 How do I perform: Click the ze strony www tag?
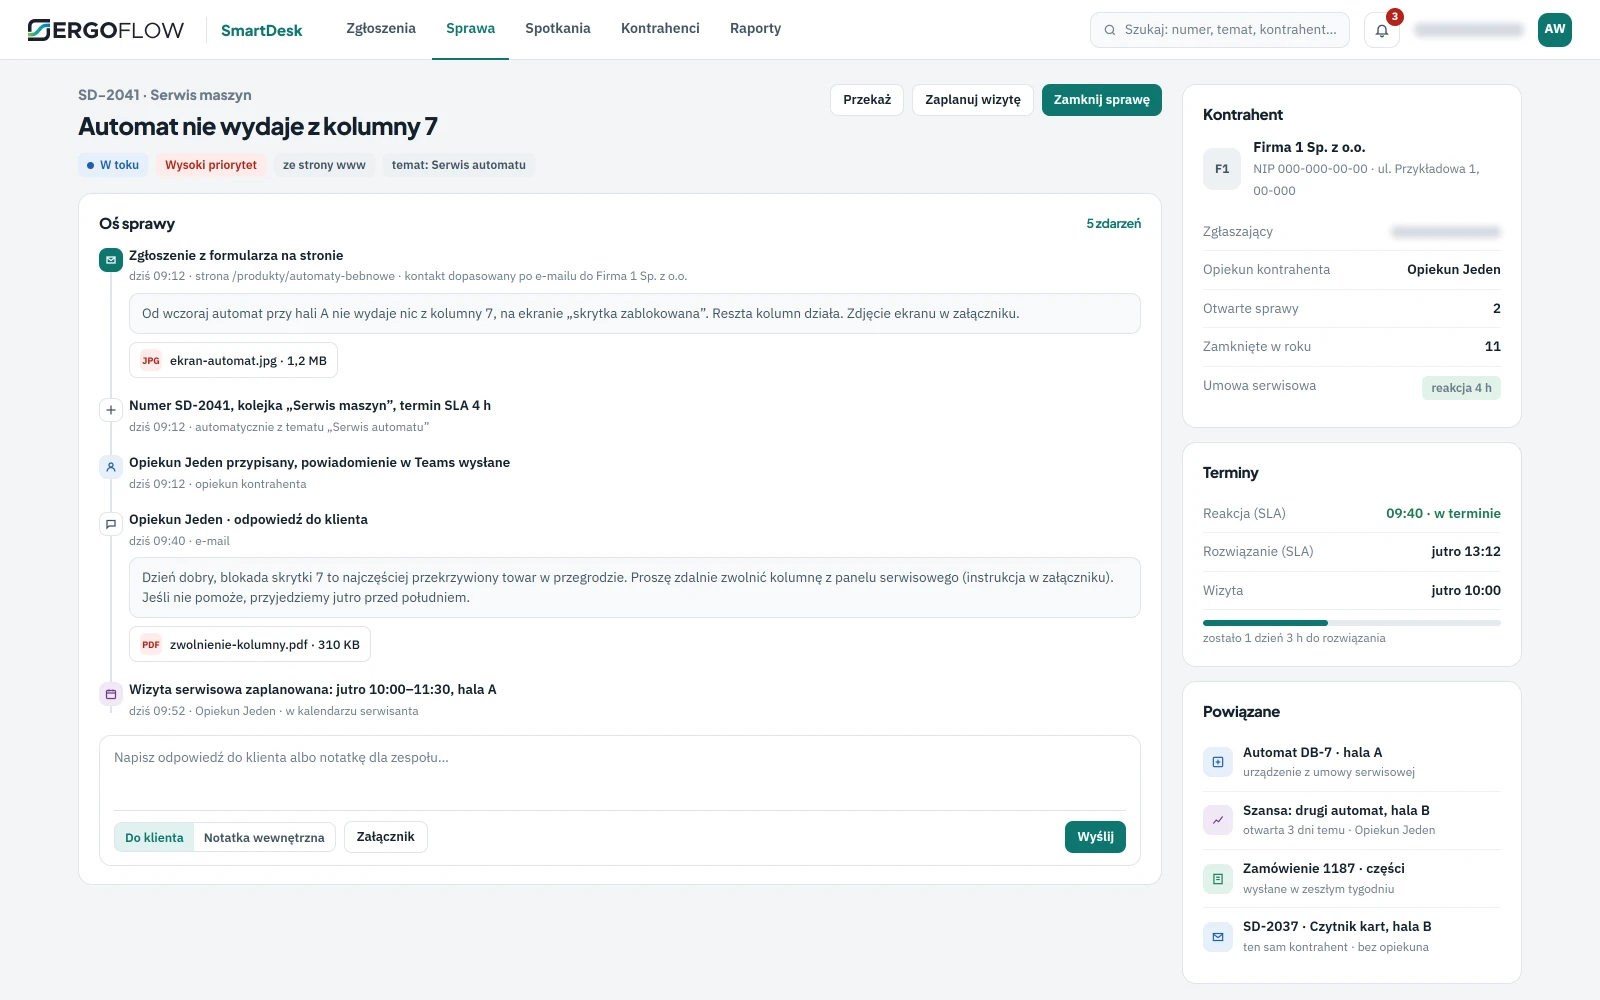324,165
